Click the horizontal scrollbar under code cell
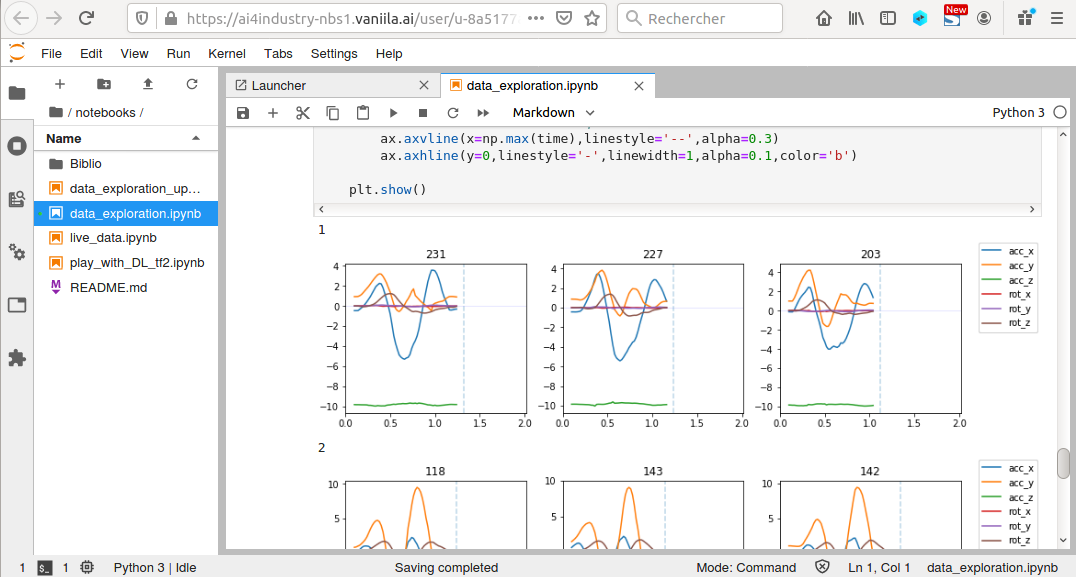The width and height of the screenshot is (1076, 577). [677, 209]
